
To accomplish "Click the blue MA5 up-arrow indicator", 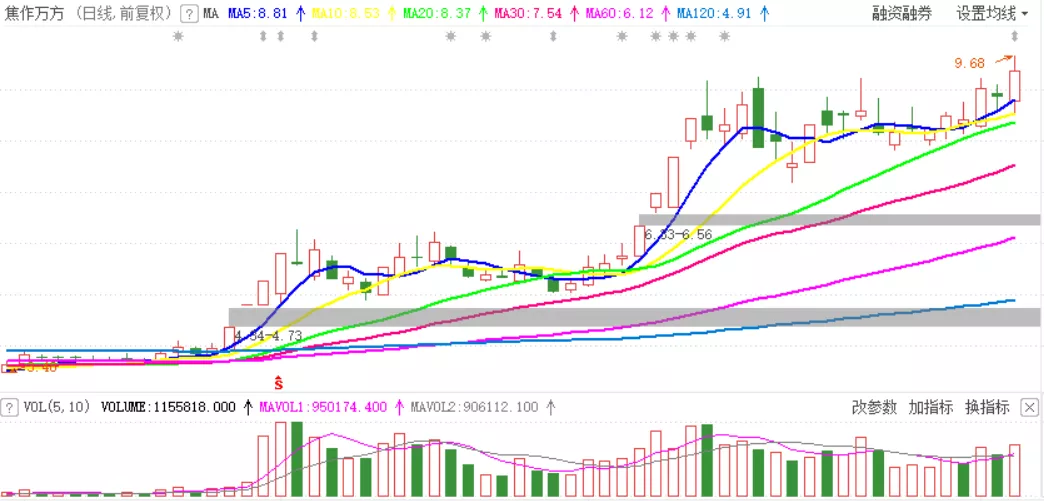I will (x=300, y=13).
